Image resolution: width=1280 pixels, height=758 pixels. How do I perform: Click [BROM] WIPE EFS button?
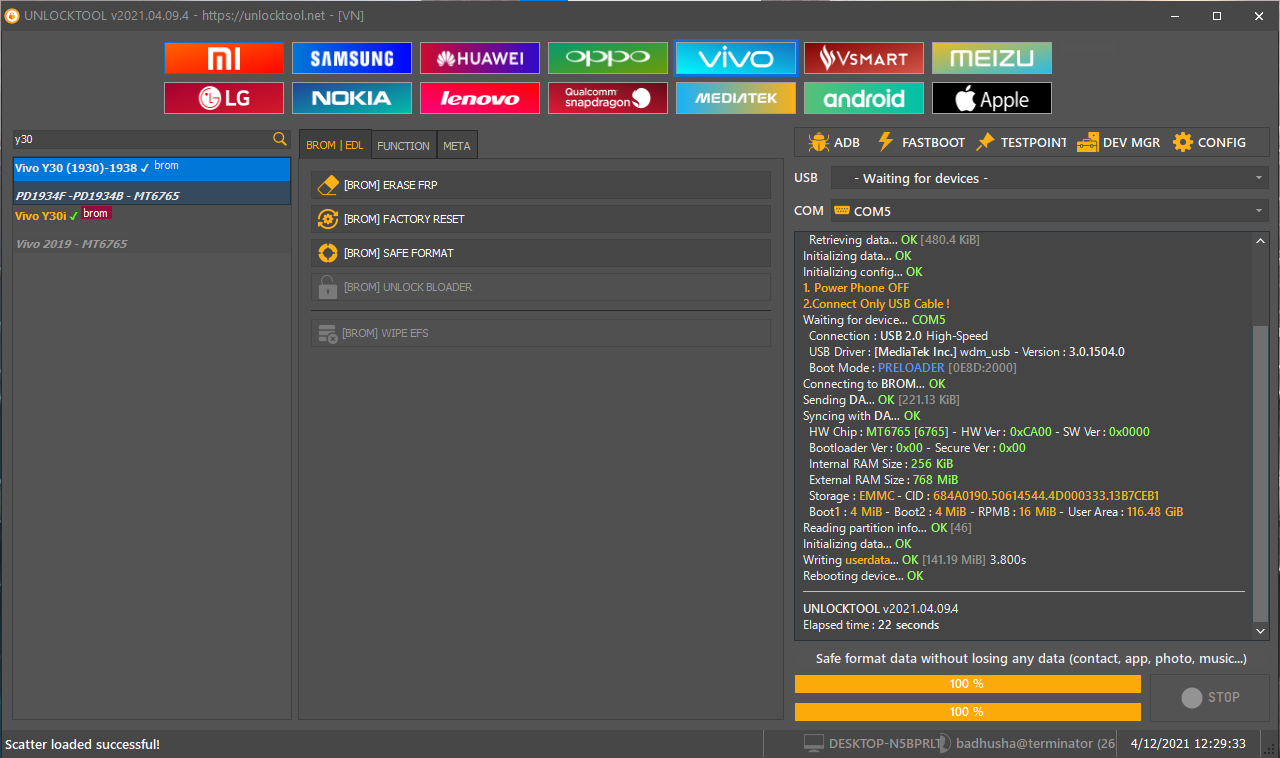pyautogui.click(x=541, y=333)
